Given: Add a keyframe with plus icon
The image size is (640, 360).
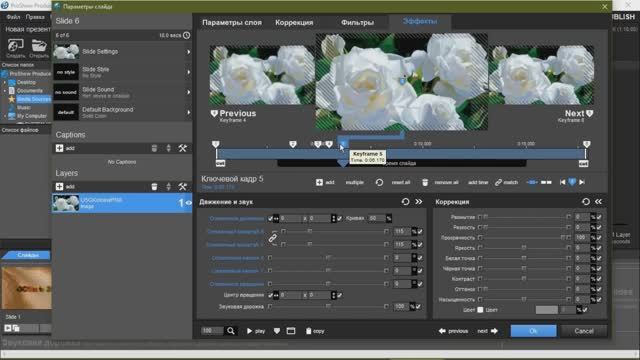Looking at the screenshot, I should click(x=319, y=182).
